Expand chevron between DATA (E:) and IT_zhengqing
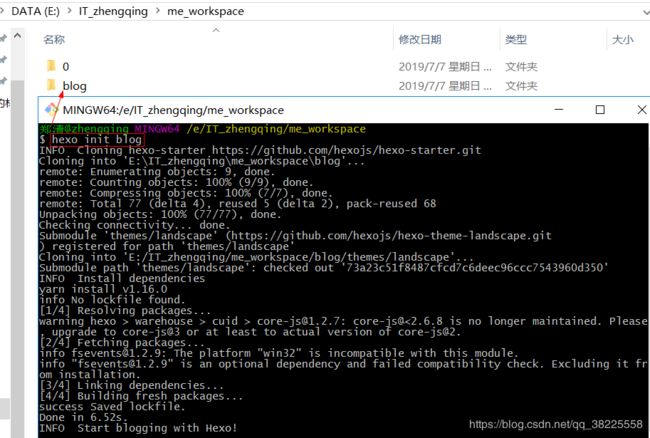Screen dimensions: 650x438 (x=70, y=11)
